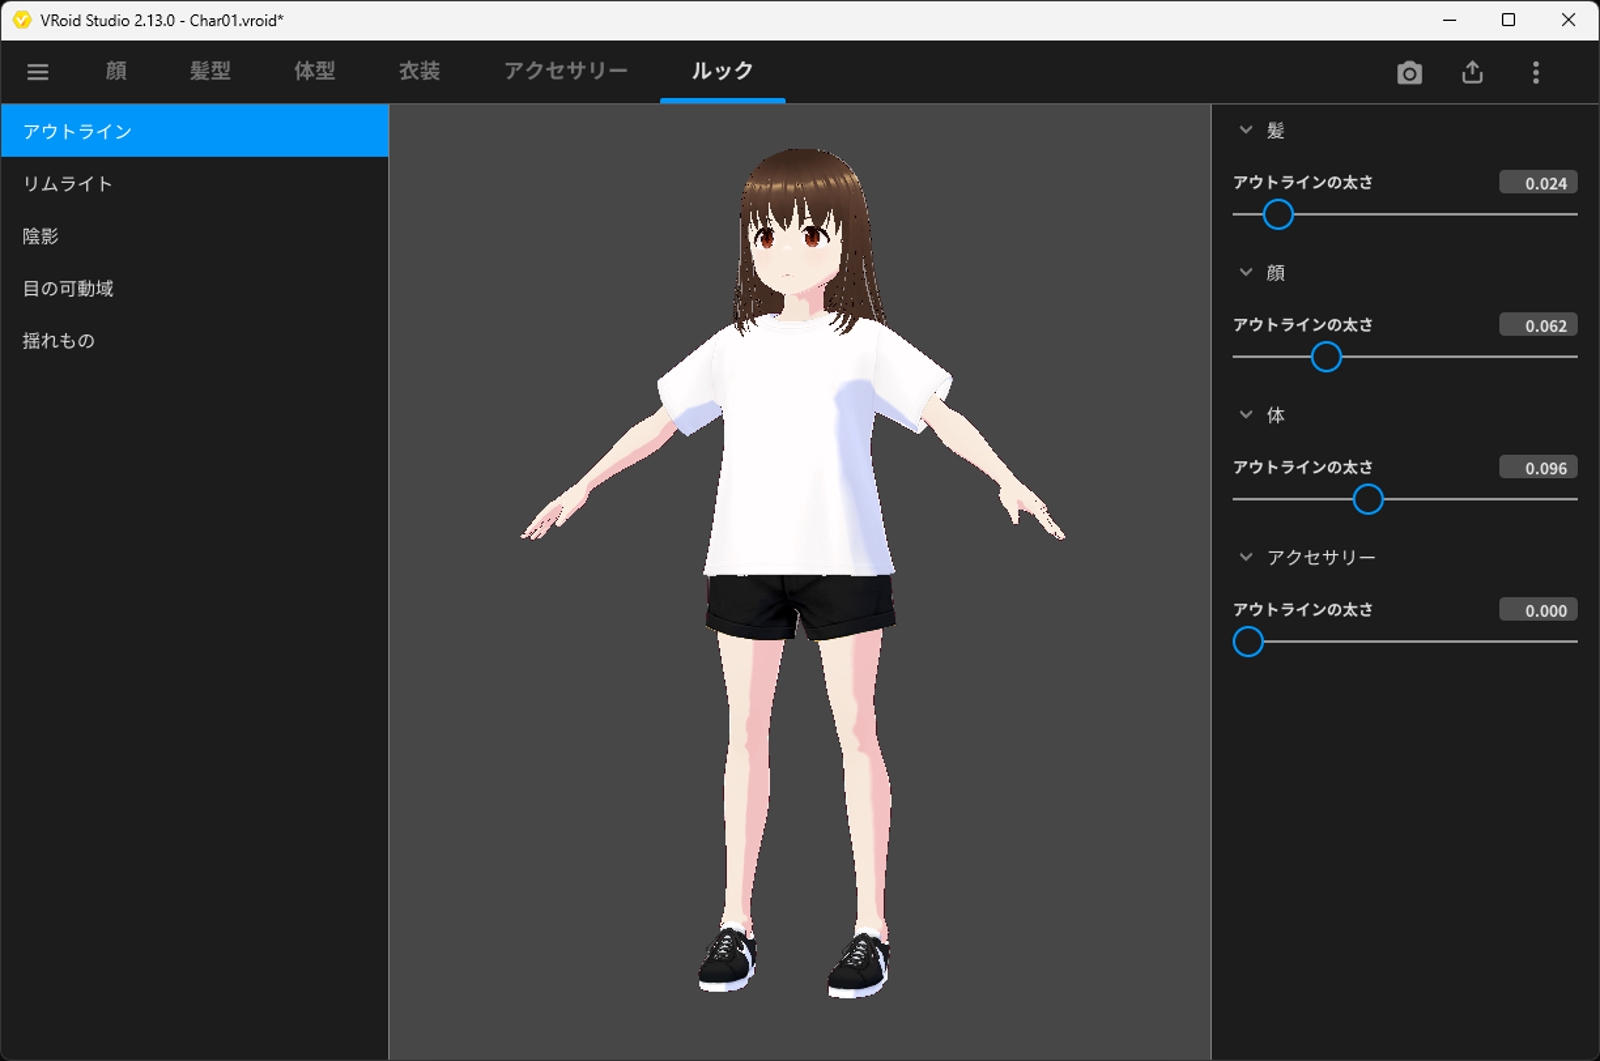Collapse the 髪 section chevron
This screenshot has height=1061, width=1600.
[x=1246, y=130]
